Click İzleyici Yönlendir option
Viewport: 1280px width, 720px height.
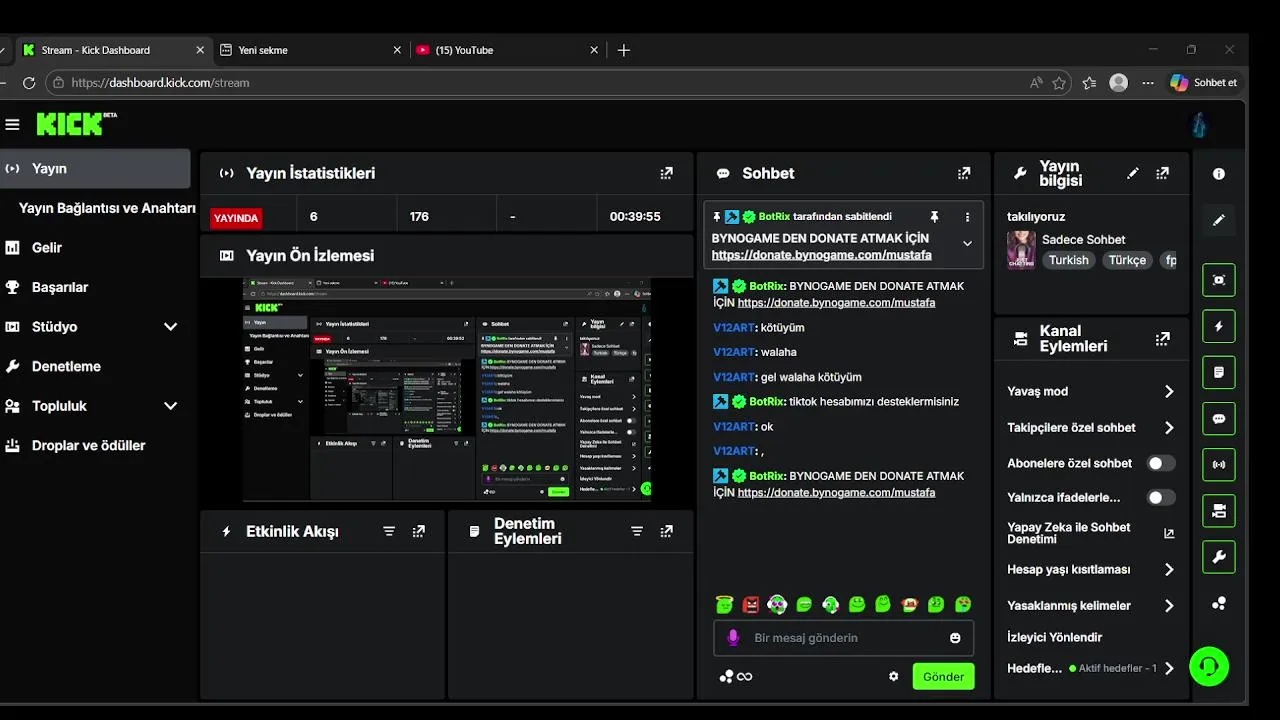tap(1054, 637)
